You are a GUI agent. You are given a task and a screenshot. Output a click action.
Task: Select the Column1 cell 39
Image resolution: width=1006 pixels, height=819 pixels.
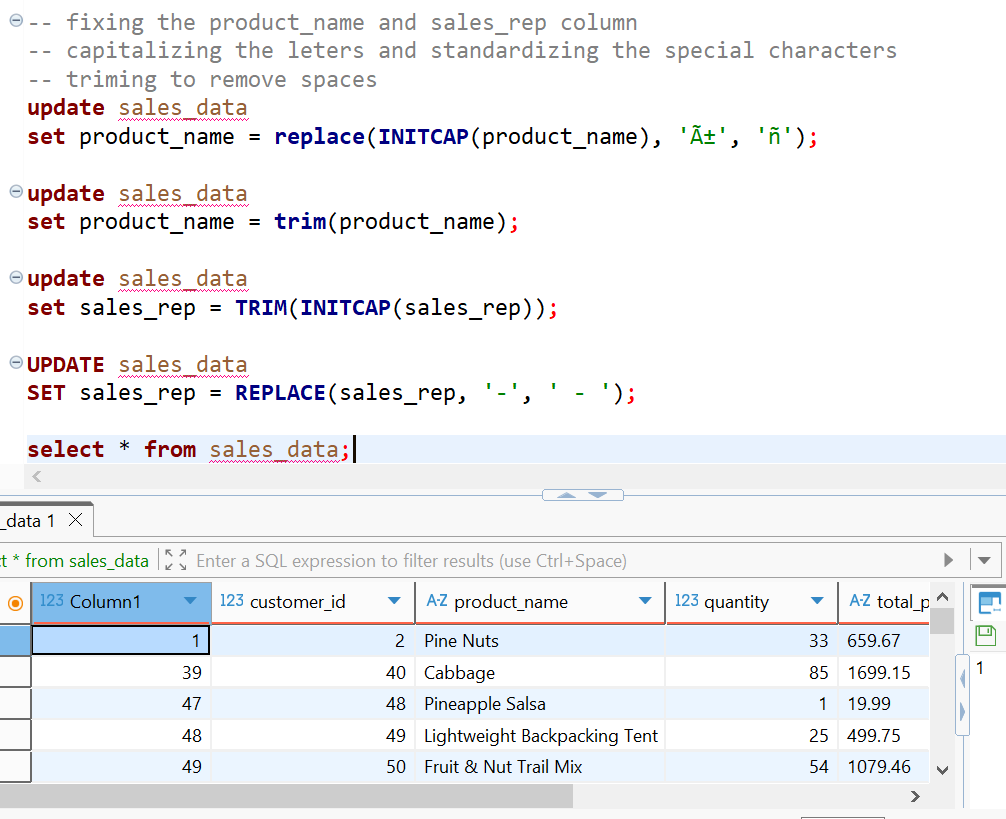point(121,673)
